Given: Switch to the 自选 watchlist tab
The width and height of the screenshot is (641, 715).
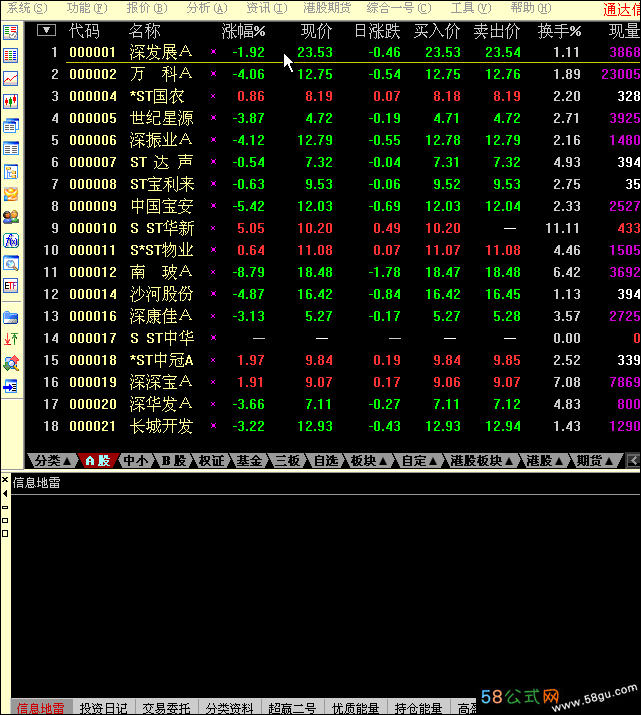Looking at the screenshot, I should pyautogui.click(x=326, y=461).
